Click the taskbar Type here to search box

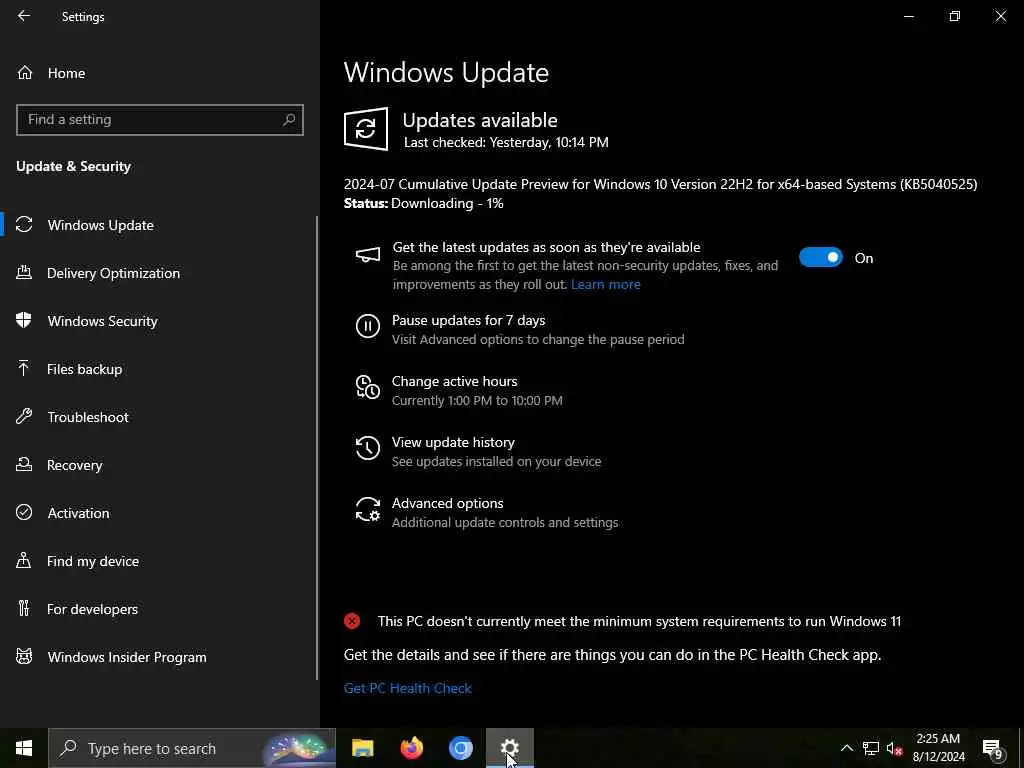tap(192, 748)
